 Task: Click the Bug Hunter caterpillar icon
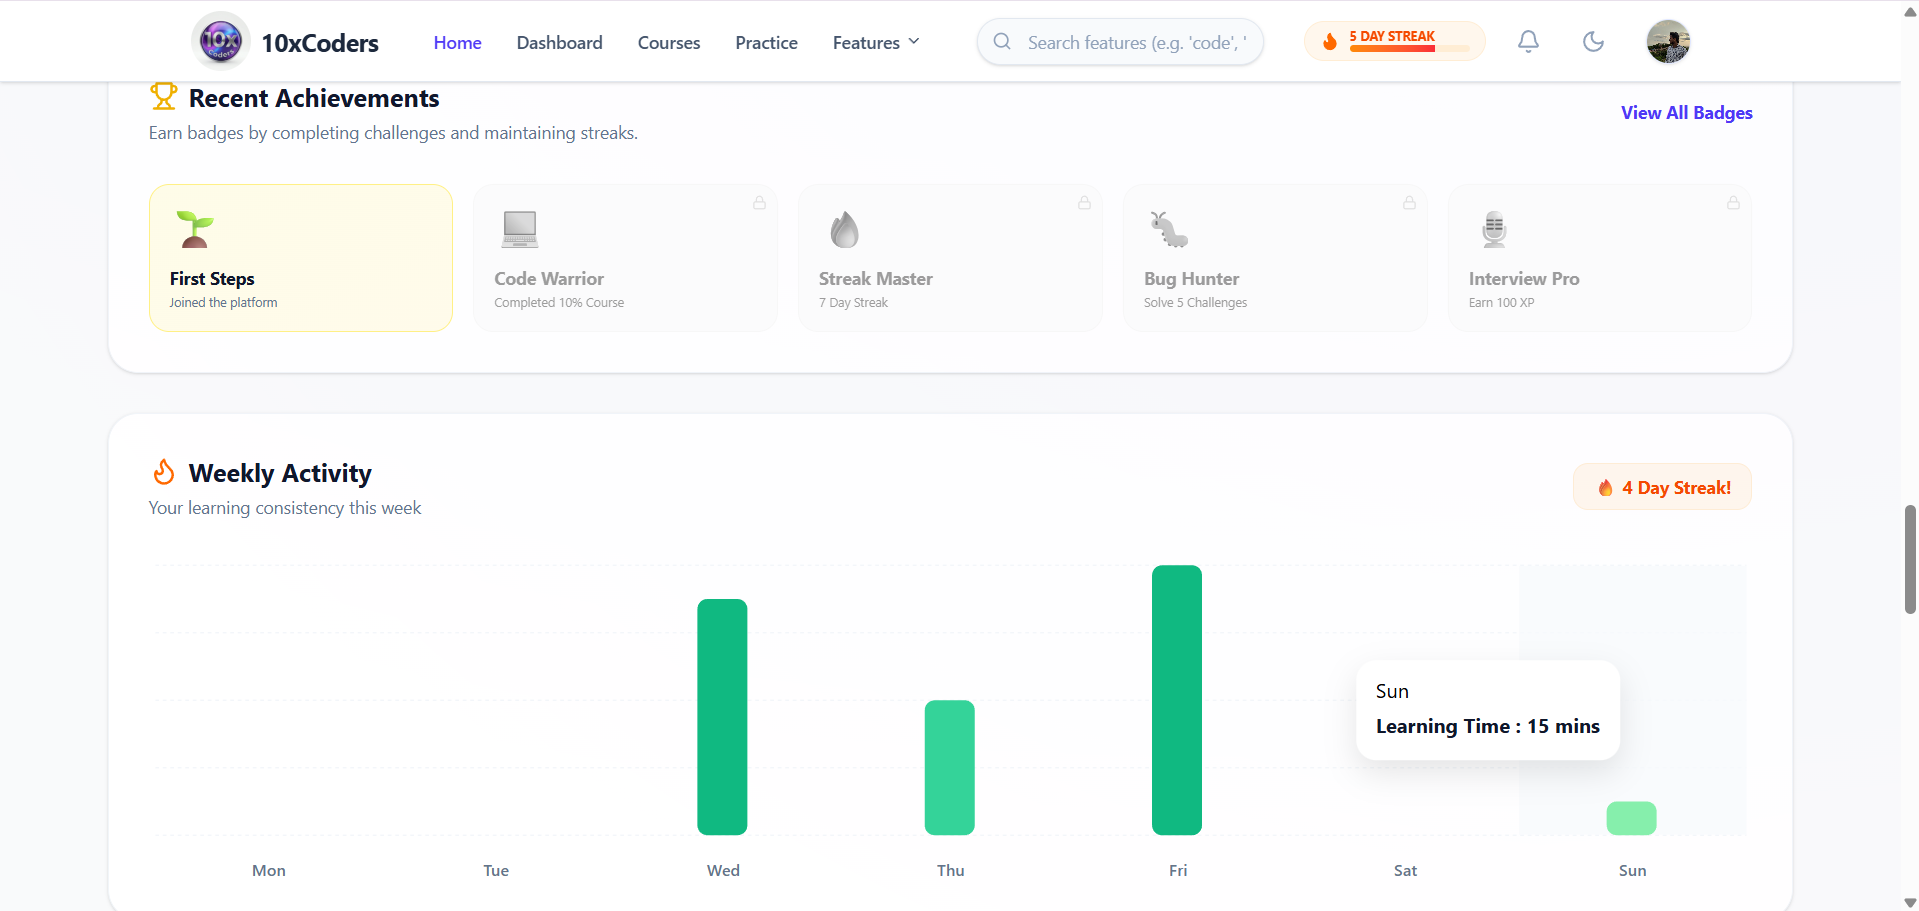click(1169, 229)
